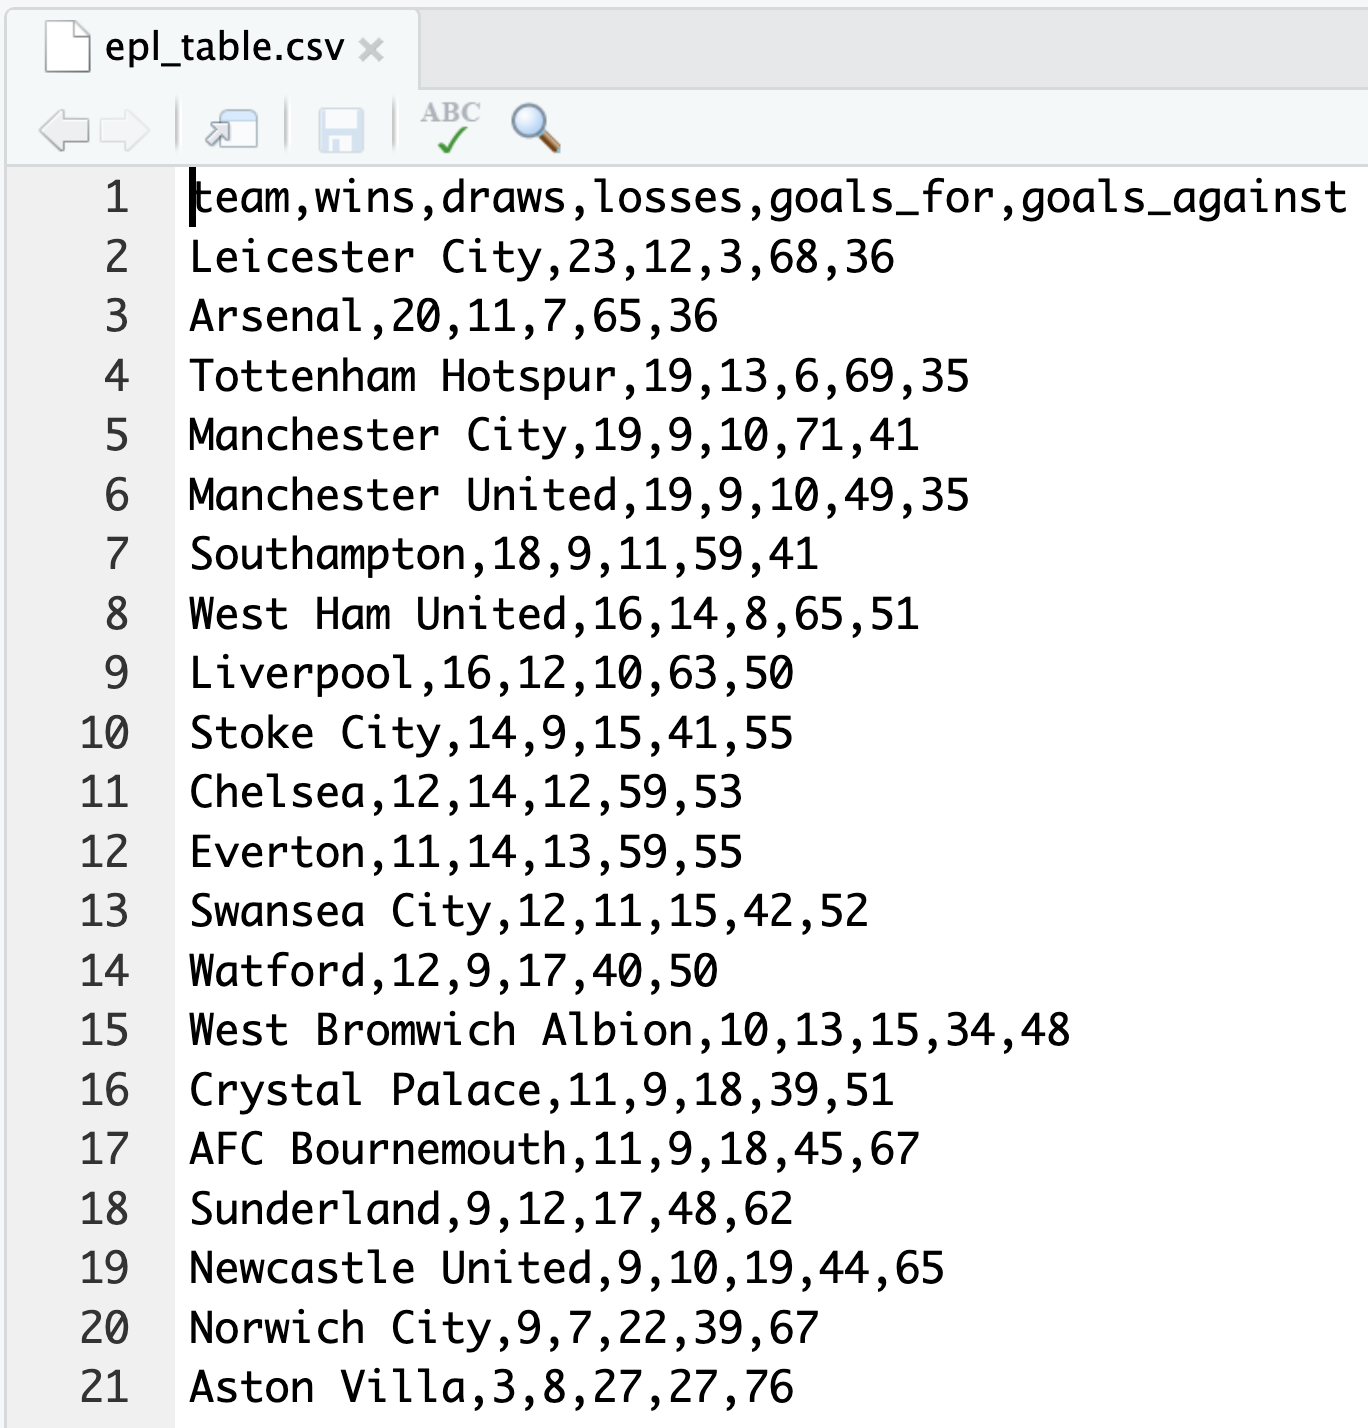Place cursor in the header row text
This screenshot has height=1428, width=1368.
(x=769, y=198)
